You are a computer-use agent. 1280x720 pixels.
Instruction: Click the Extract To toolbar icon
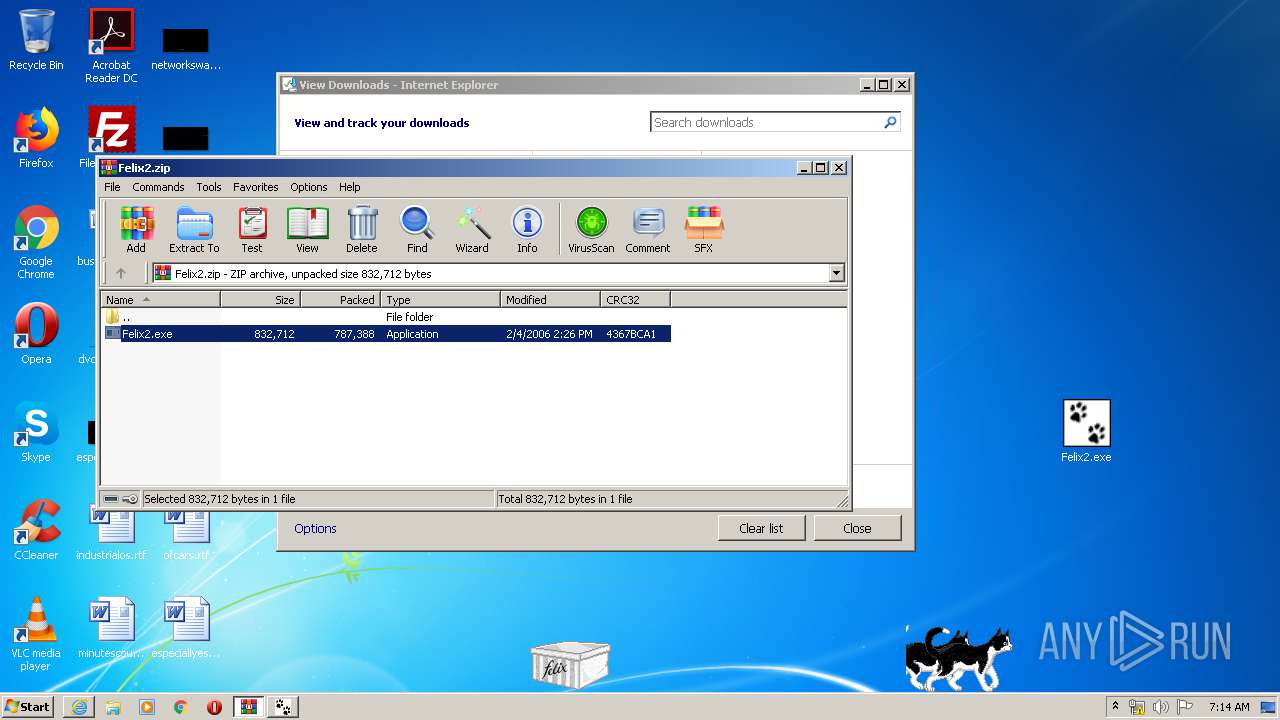click(x=194, y=230)
